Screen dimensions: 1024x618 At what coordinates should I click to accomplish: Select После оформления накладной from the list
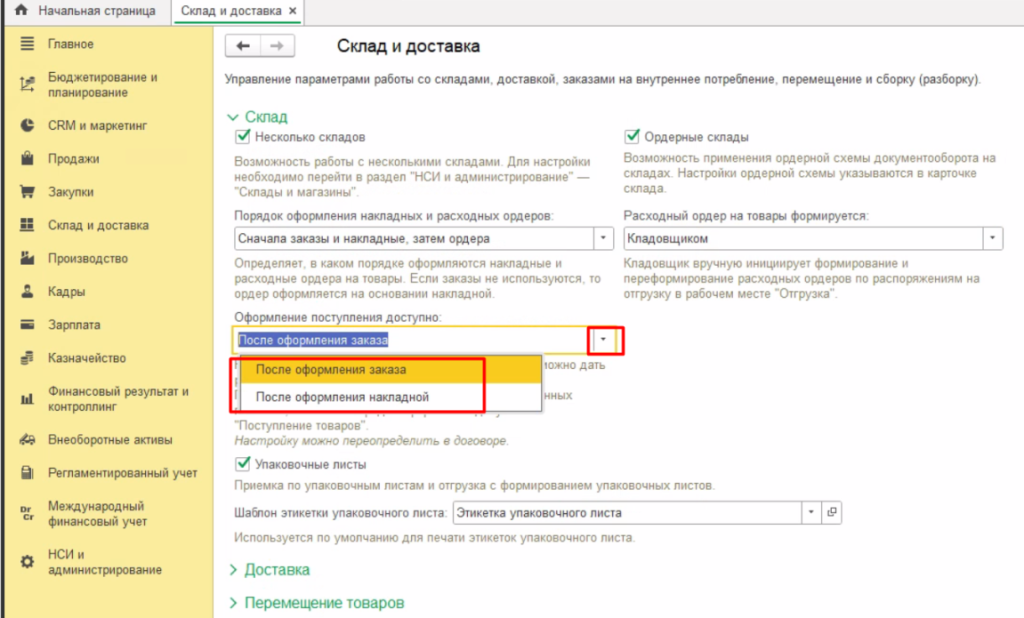342,397
